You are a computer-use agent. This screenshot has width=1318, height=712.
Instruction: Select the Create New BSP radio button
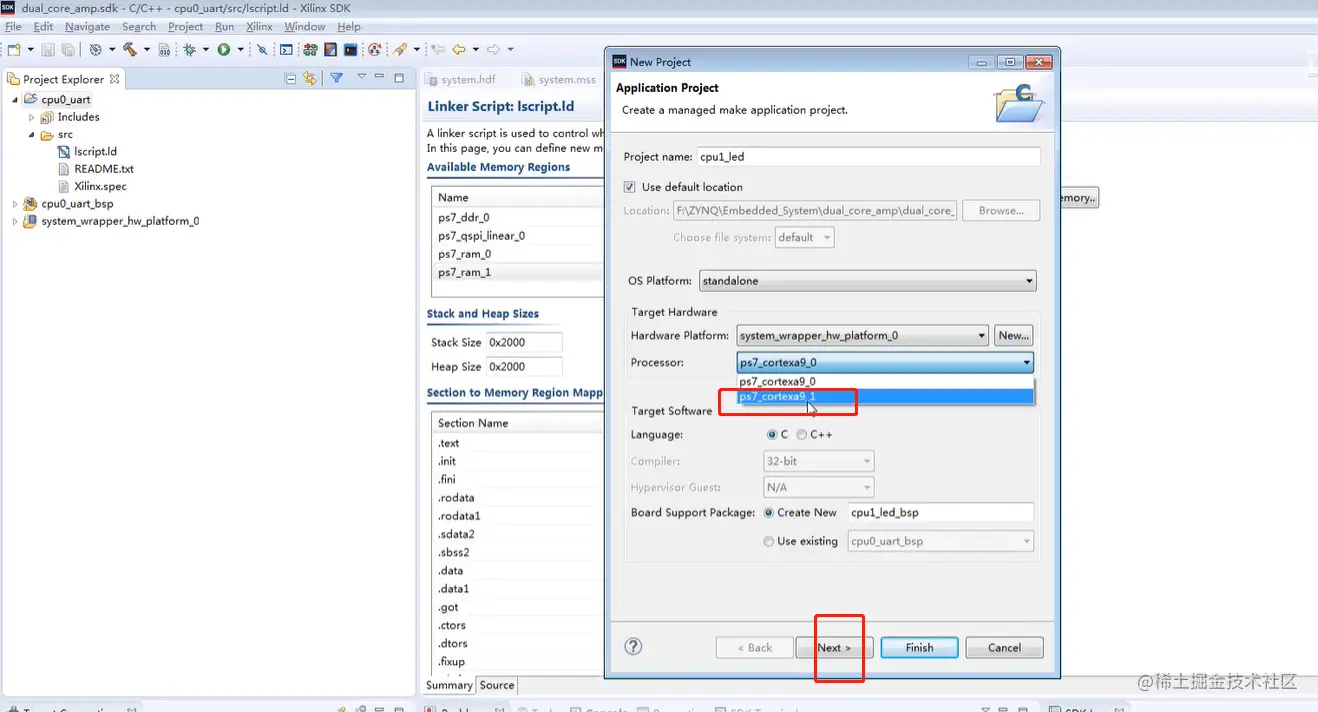click(x=769, y=512)
